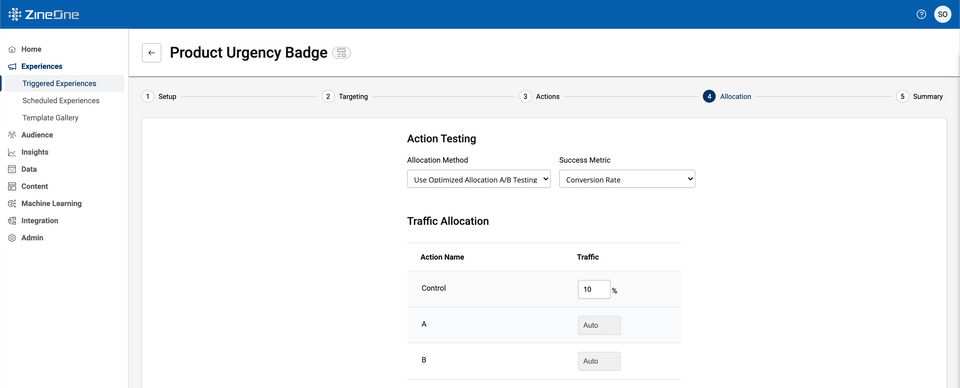Click the Experiences megaphone icon
This screenshot has width=960, height=388.
12,66
